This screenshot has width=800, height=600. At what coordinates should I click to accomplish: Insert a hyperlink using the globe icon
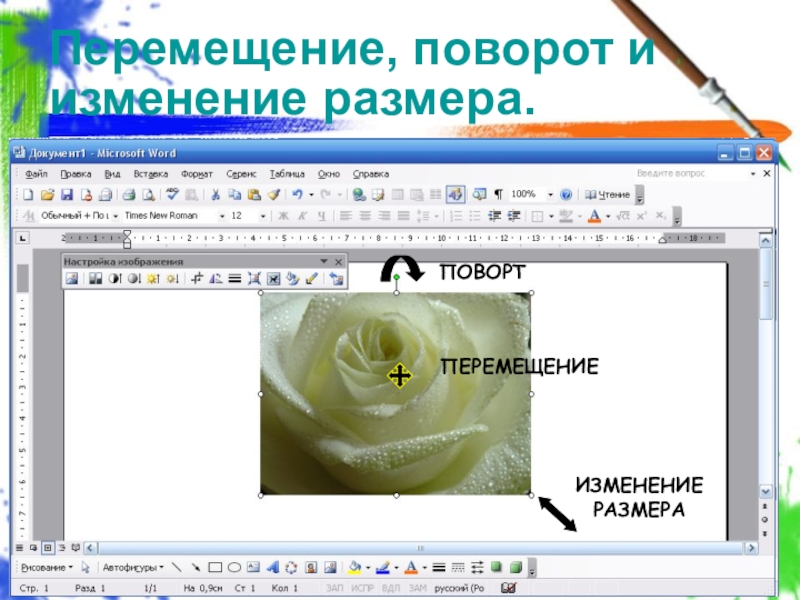359,194
